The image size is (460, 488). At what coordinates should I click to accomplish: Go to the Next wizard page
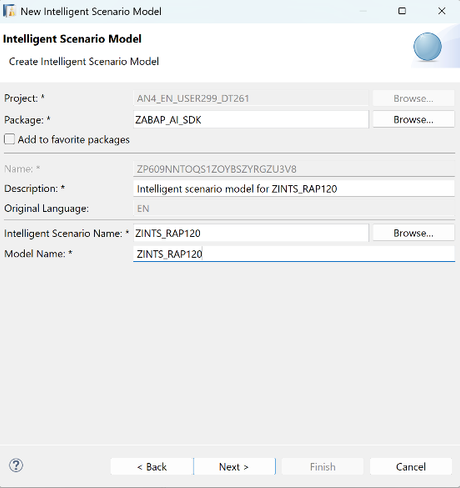pyautogui.click(x=234, y=466)
